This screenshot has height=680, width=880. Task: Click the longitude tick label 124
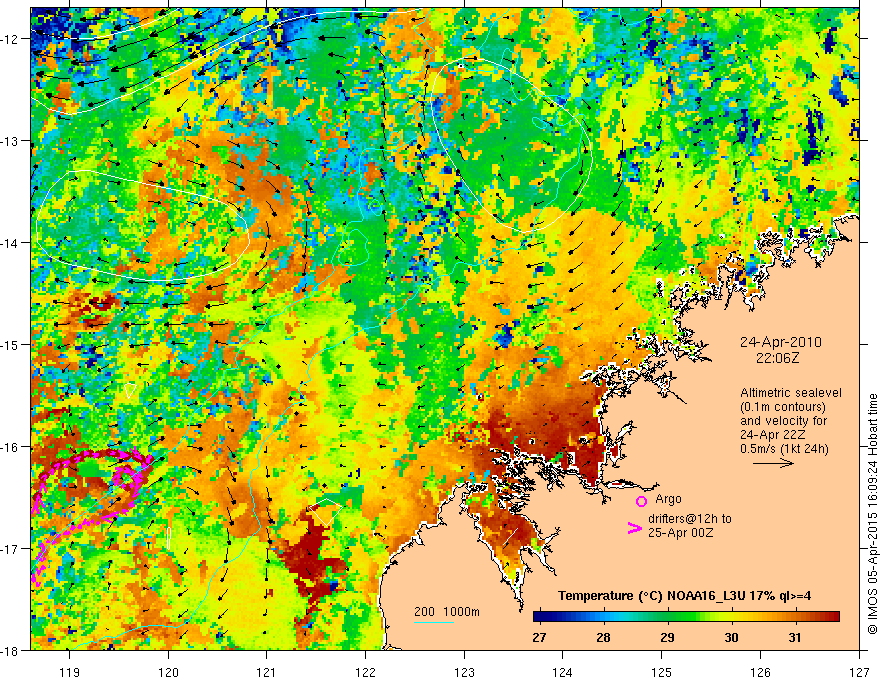[x=563, y=673]
